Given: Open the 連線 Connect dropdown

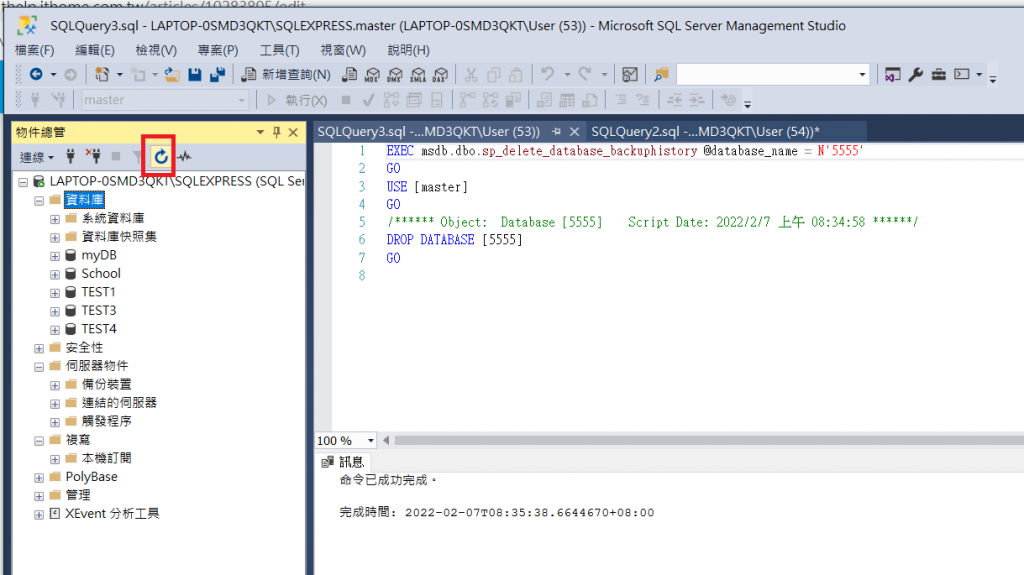Looking at the screenshot, I should coord(37,157).
